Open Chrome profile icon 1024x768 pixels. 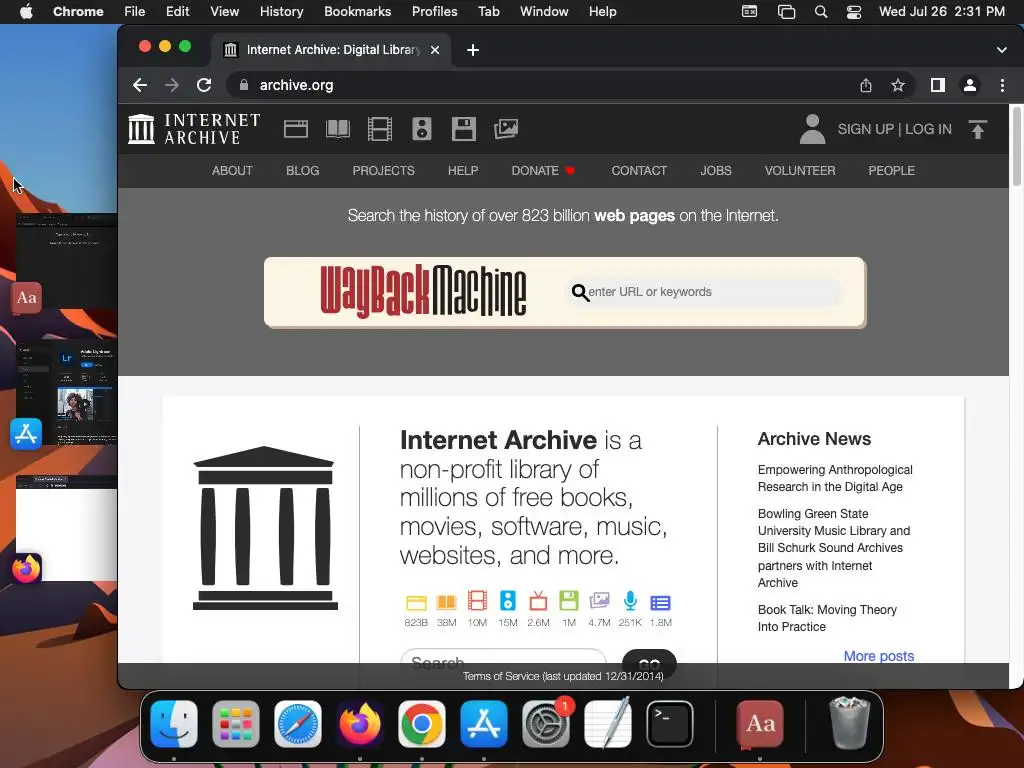tap(970, 85)
